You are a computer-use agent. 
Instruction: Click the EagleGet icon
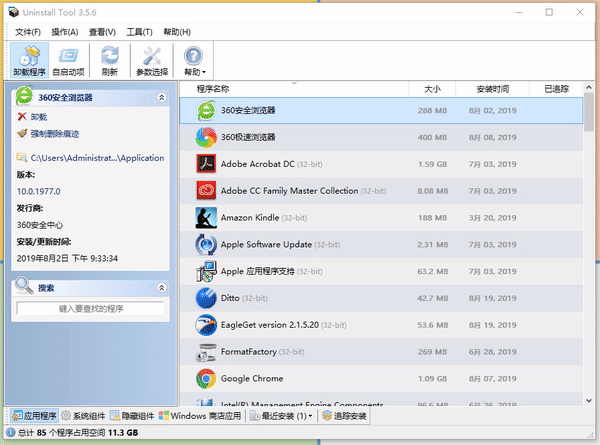[x=206, y=325]
